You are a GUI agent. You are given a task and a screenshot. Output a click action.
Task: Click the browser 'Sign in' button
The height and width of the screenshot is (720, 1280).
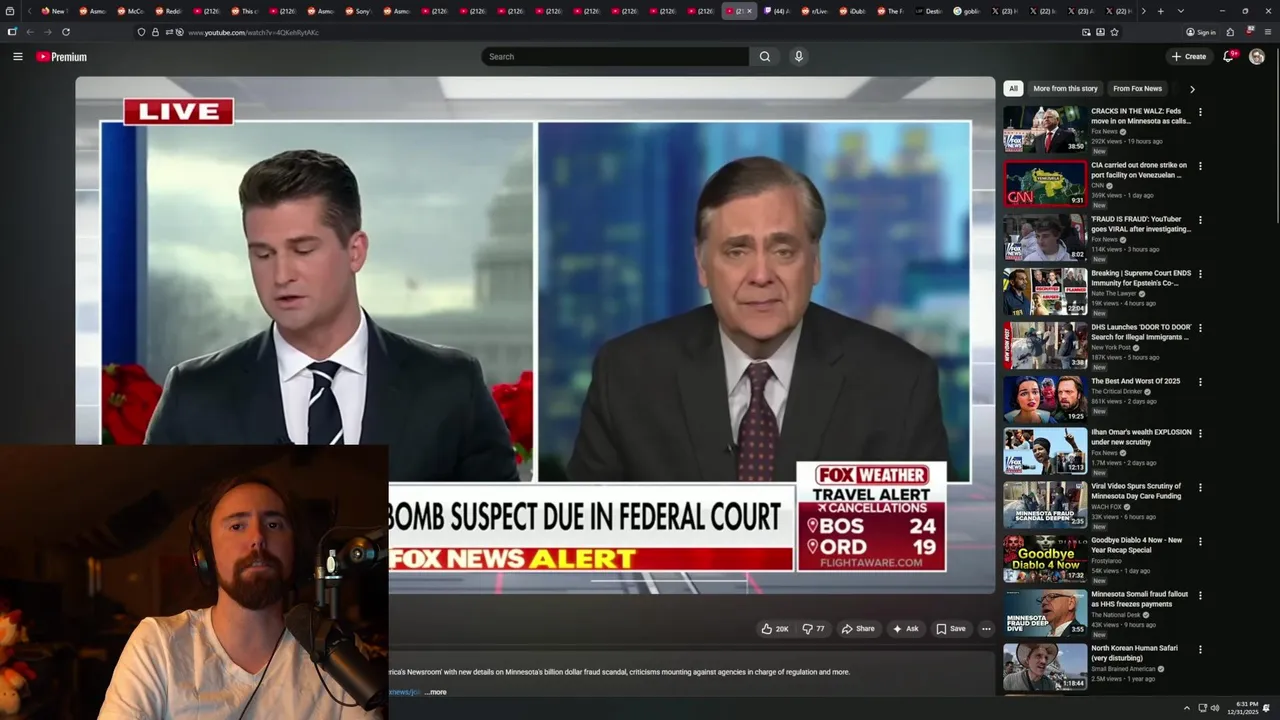tap(1201, 32)
